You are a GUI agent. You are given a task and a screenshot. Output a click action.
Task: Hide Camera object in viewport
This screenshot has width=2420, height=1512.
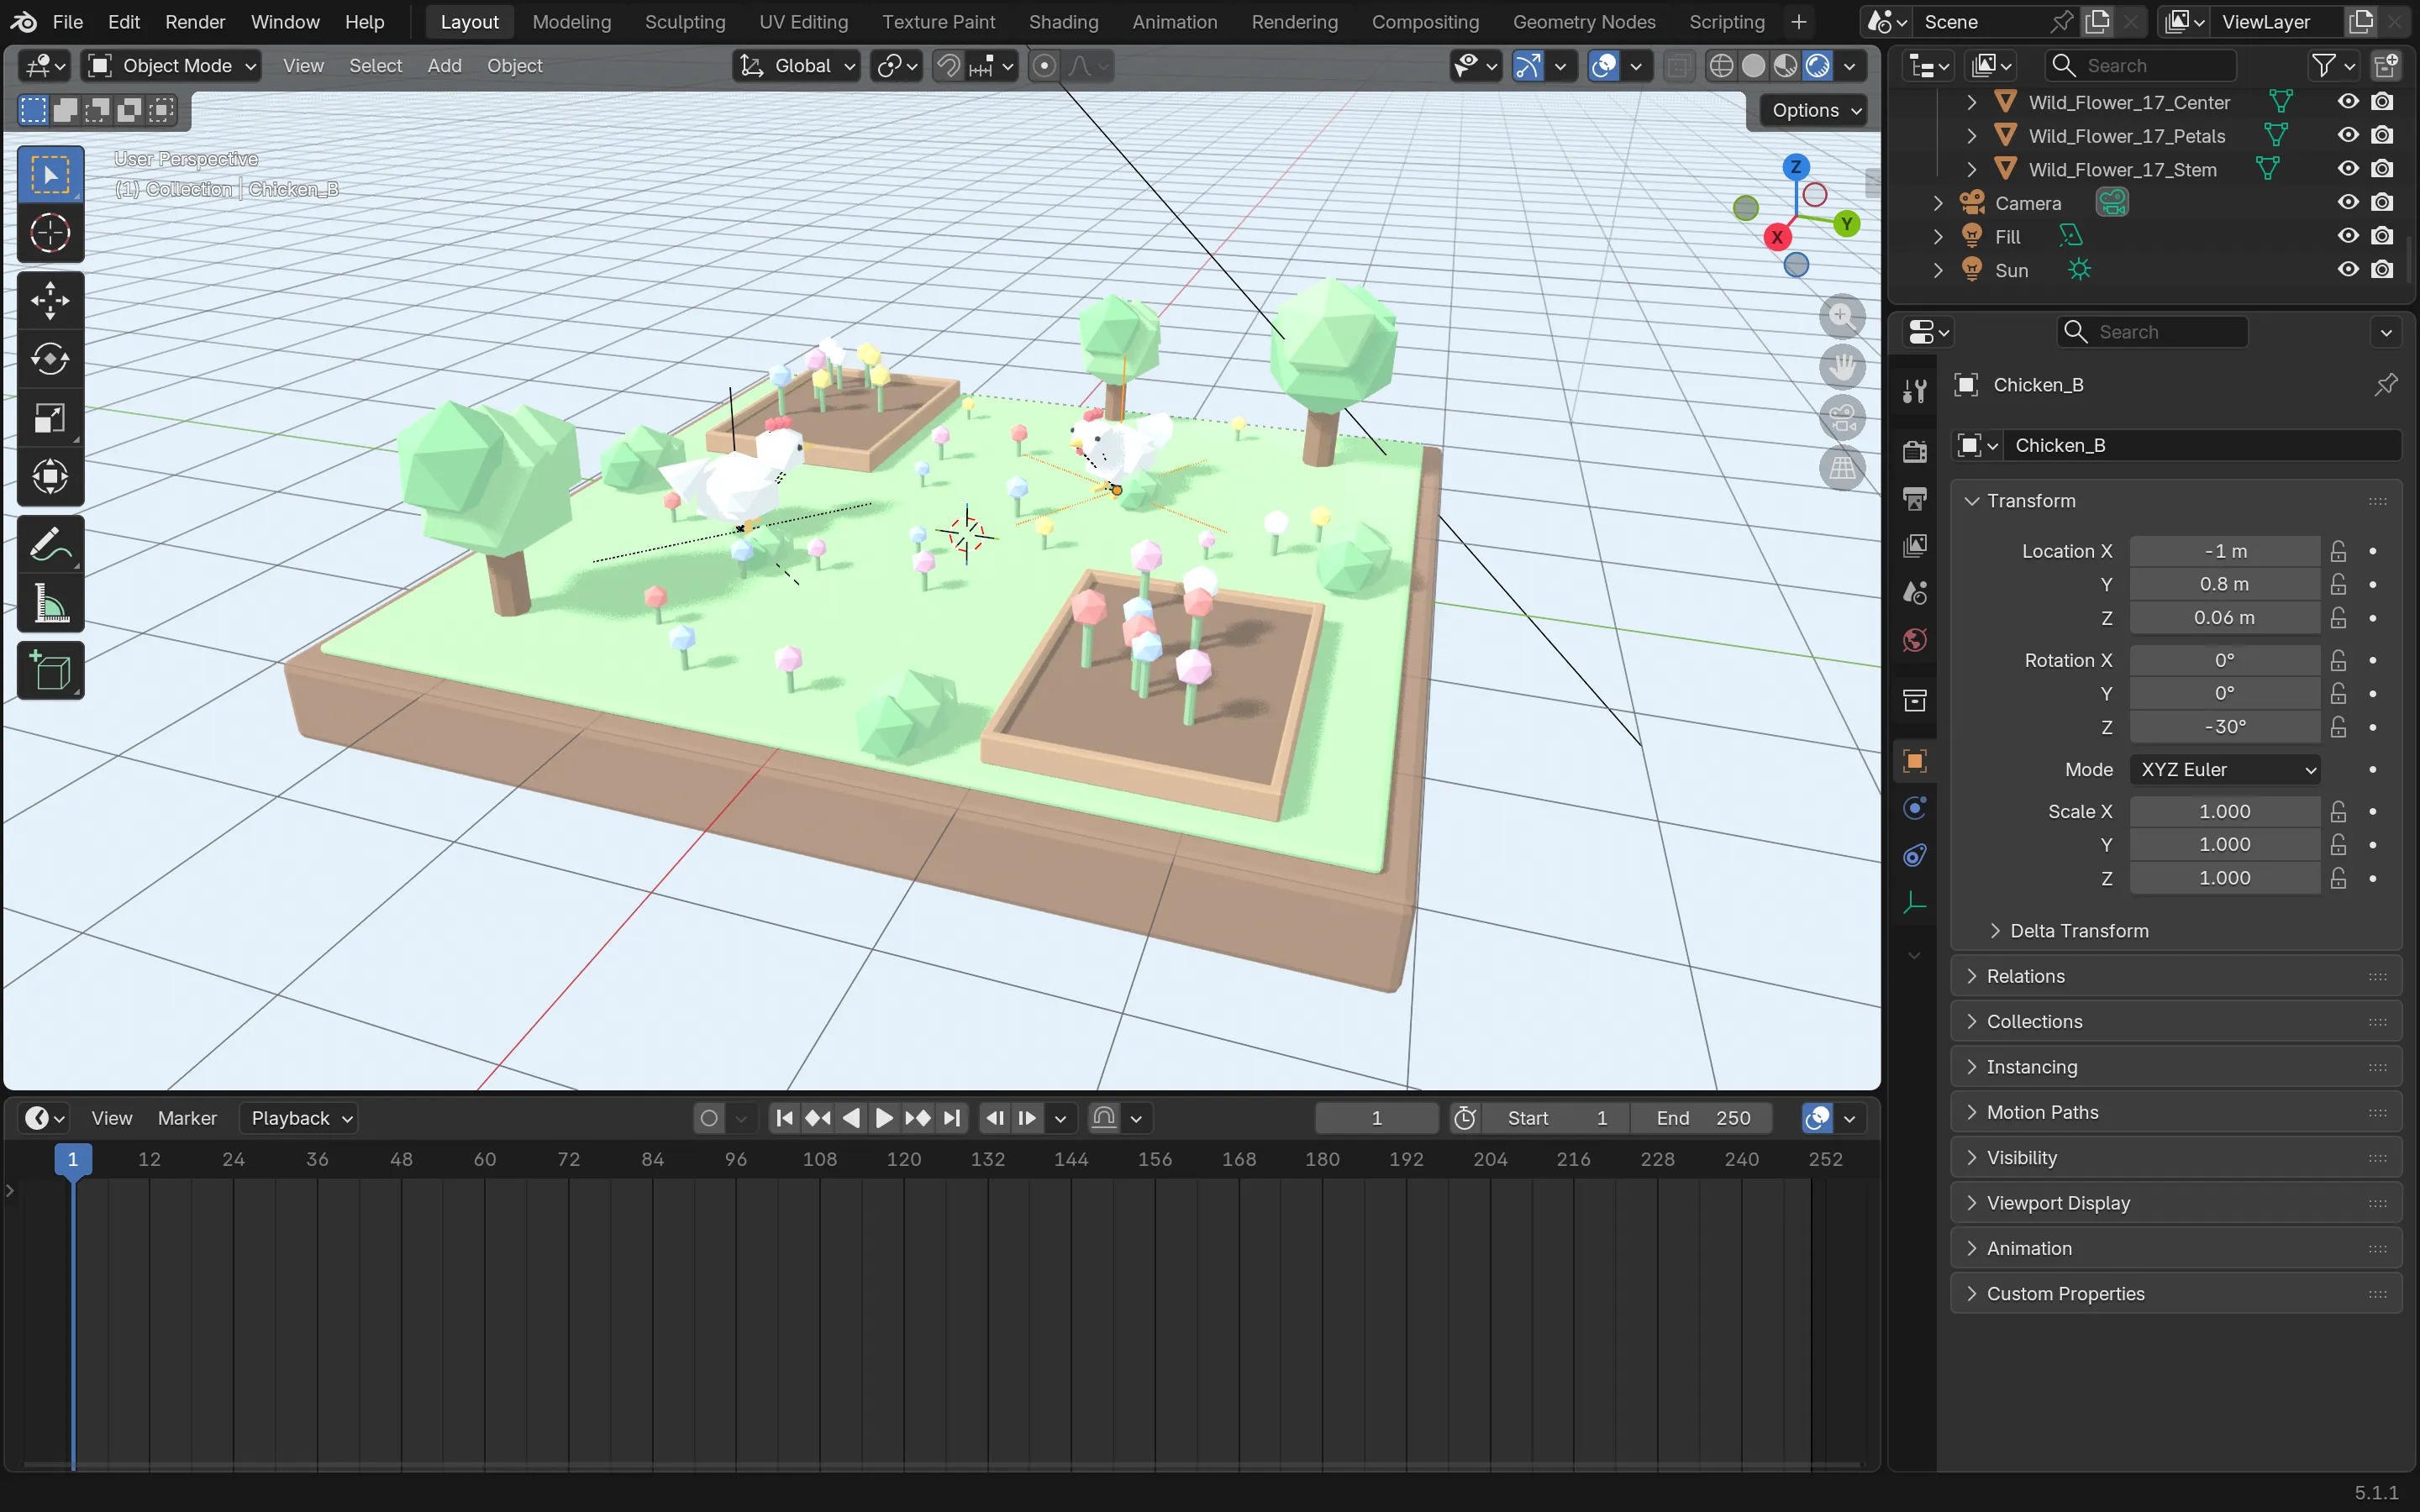pos(2347,202)
